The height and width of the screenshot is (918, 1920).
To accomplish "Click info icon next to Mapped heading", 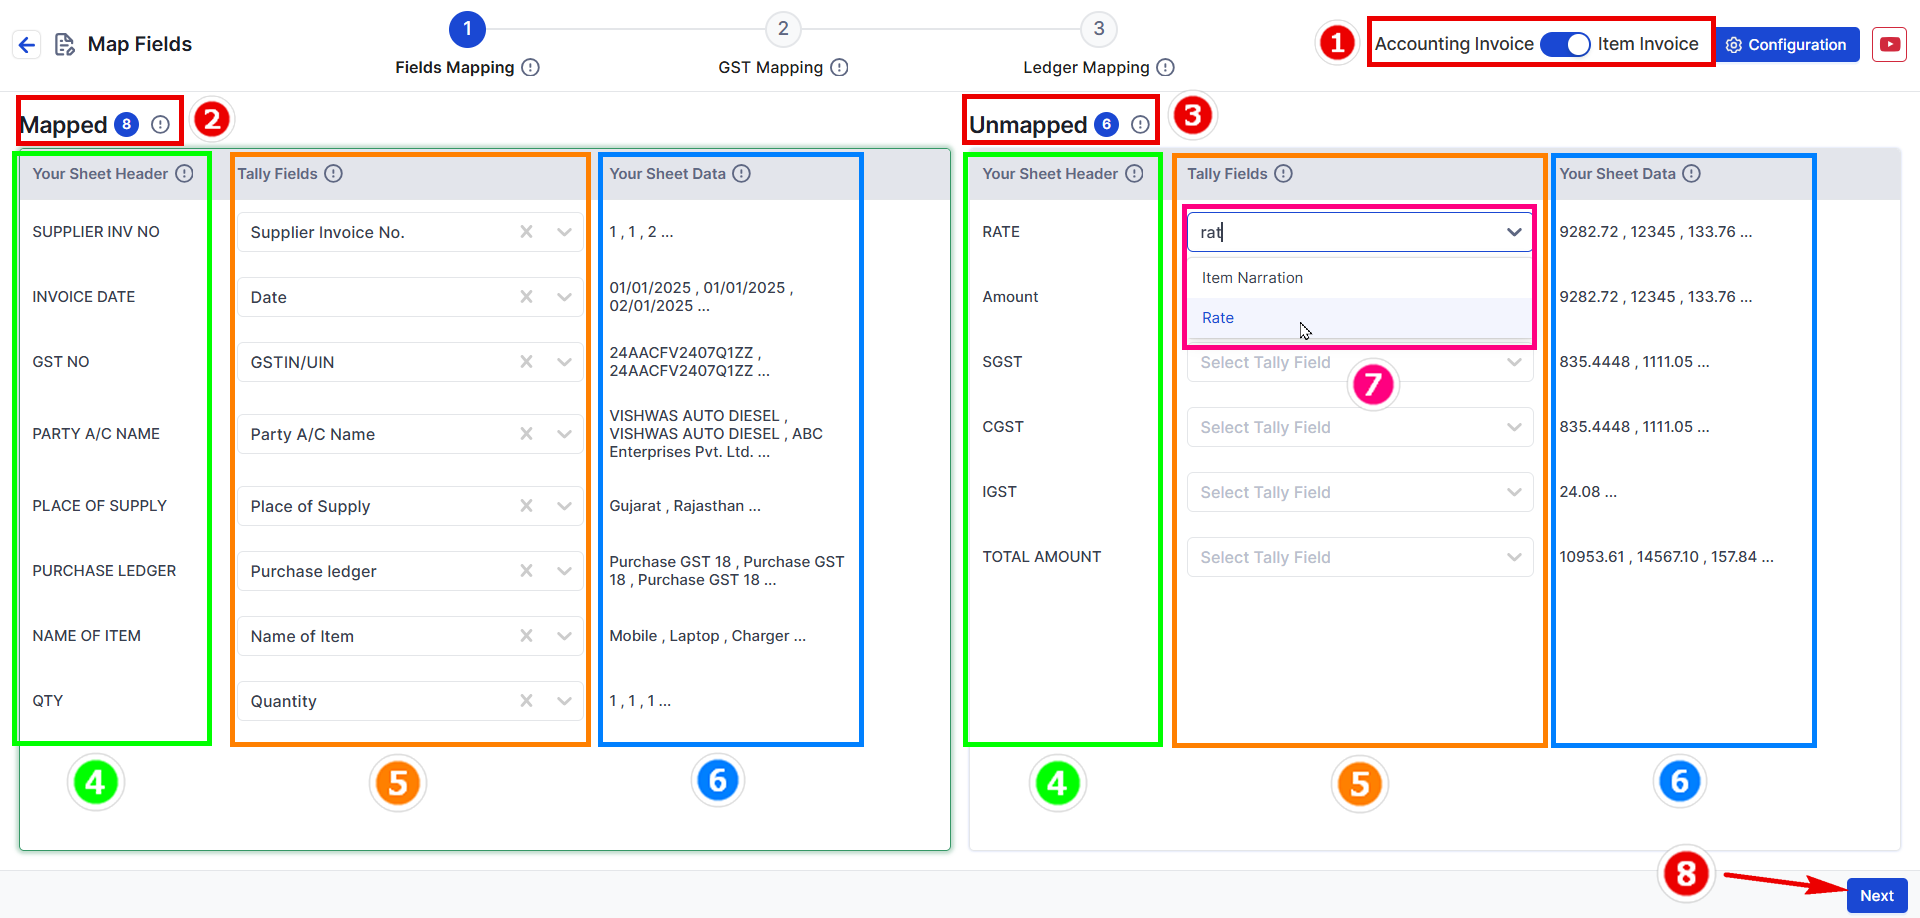I will (x=160, y=125).
